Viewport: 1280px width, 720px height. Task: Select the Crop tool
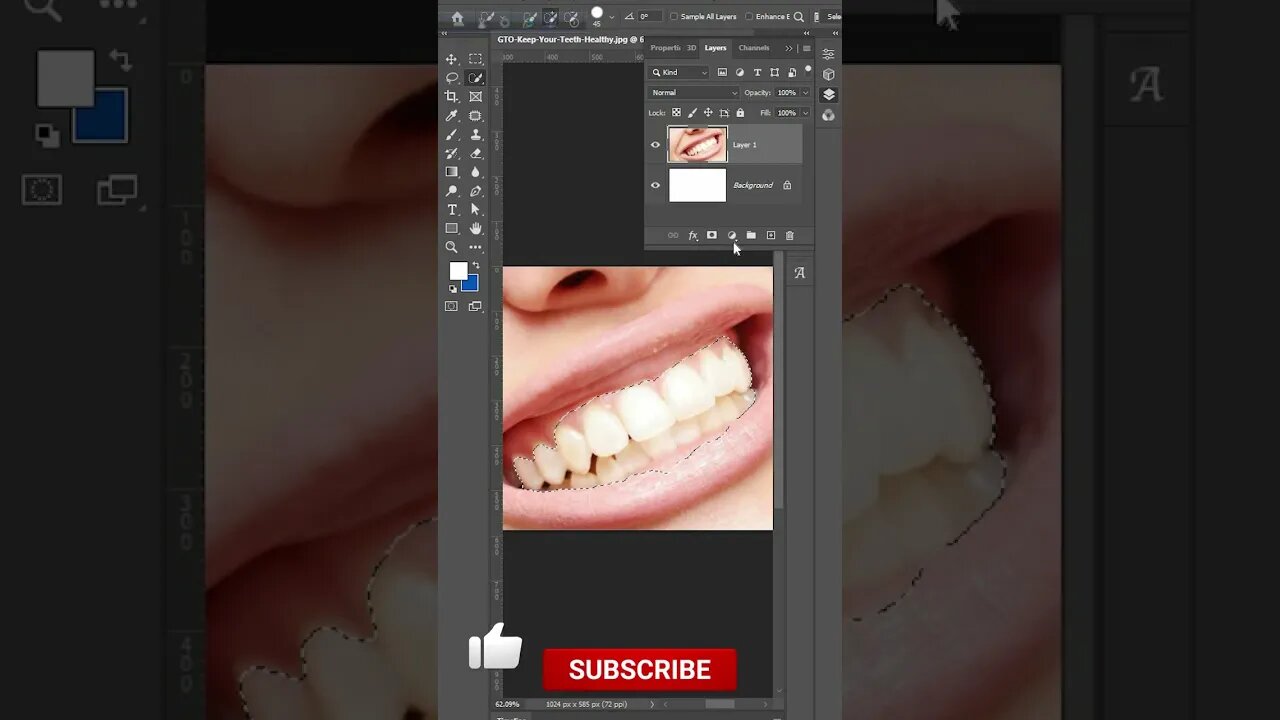tap(452, 97)
